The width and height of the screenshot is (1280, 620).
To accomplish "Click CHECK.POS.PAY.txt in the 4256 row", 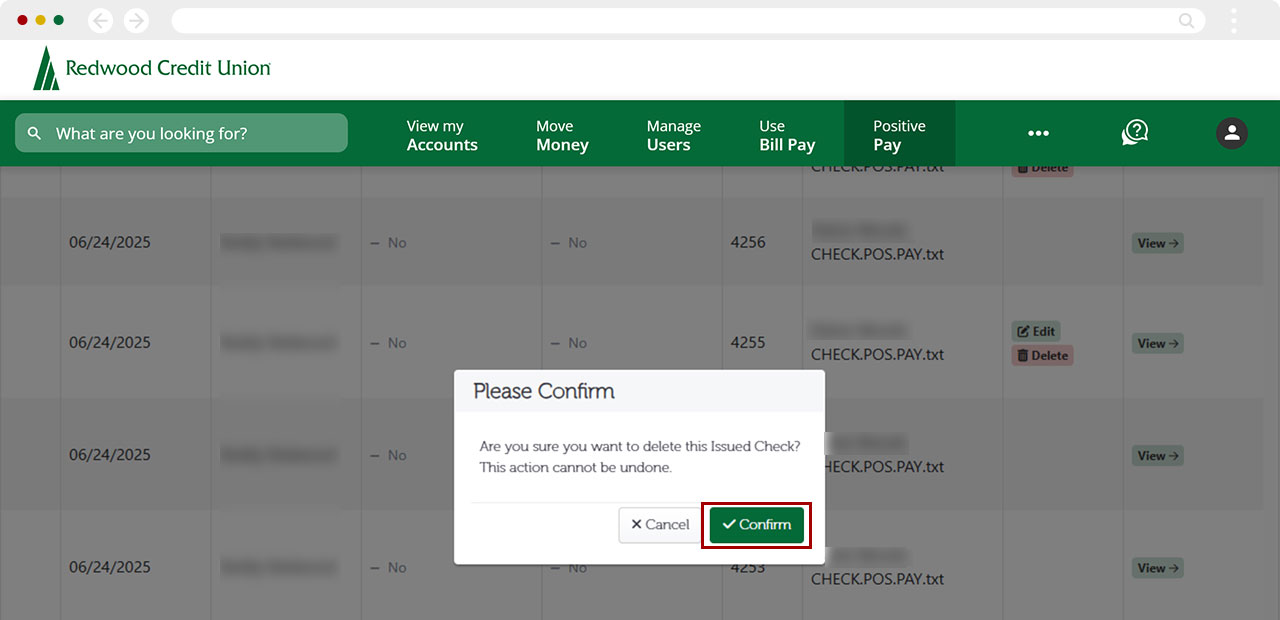I will coord(877,254).
